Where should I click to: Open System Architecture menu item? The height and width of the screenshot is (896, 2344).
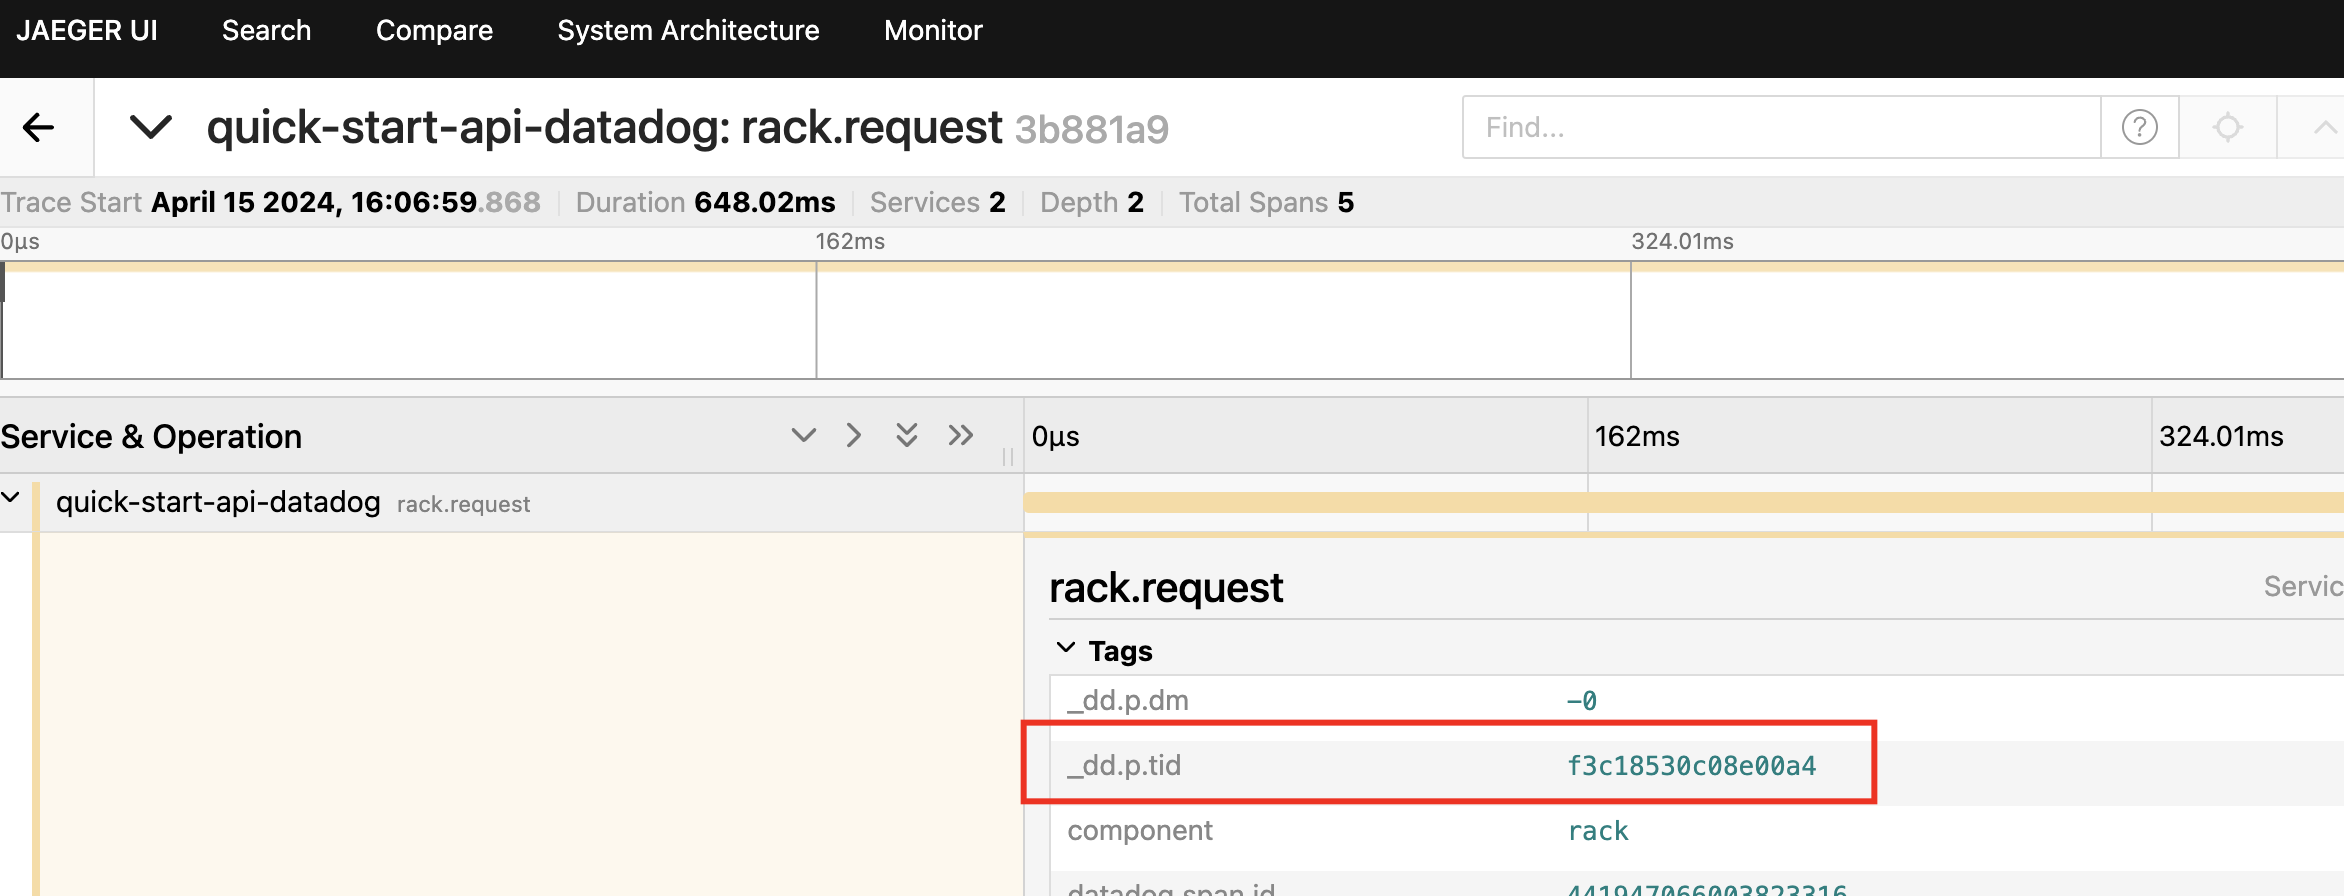688,31
